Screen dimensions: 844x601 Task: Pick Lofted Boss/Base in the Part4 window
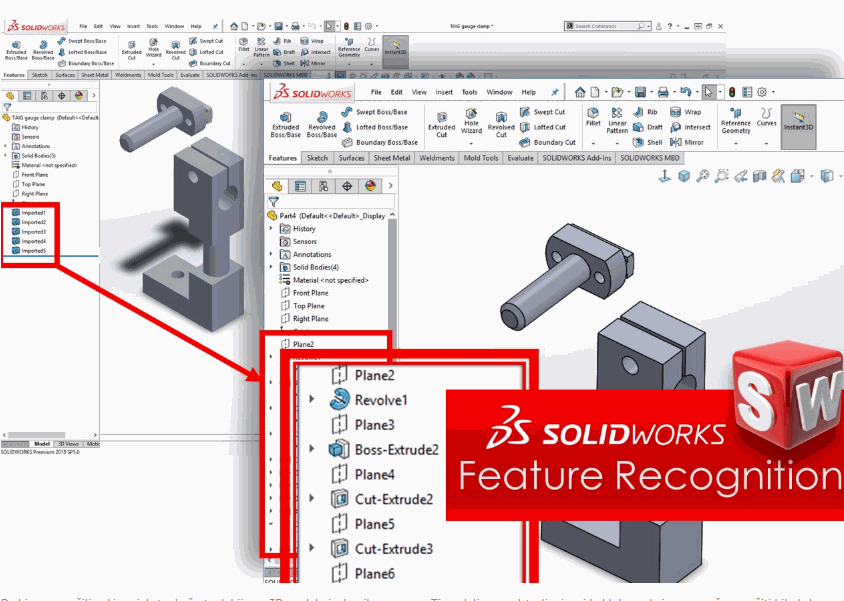pyautogui.click(x=375, y=127)
